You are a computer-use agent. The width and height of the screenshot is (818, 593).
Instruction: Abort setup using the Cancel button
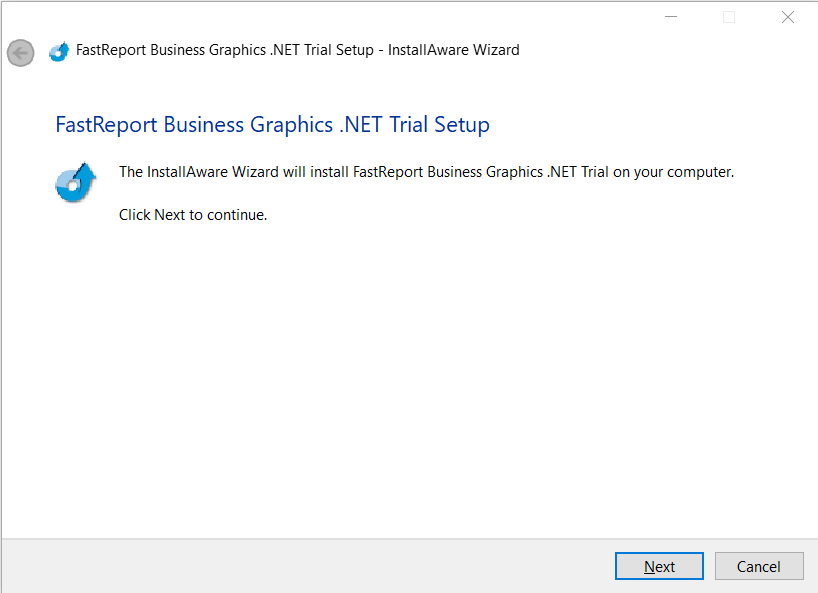point(759,565)
